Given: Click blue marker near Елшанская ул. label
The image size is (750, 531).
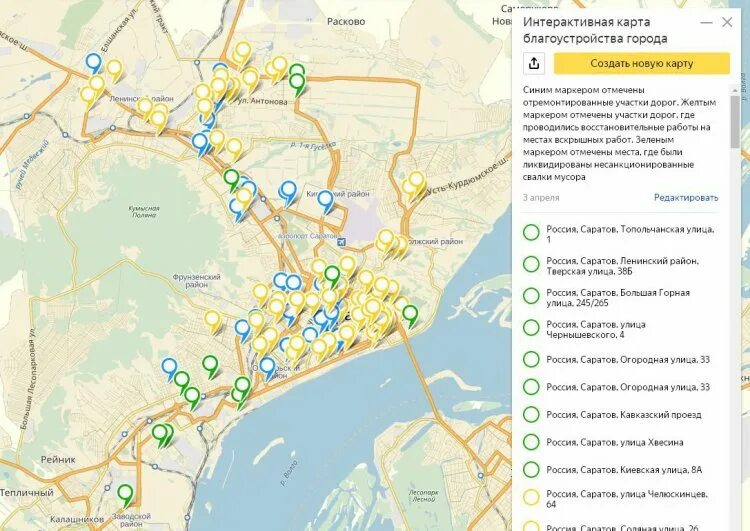Looking at the screenshot, I should tap(94, 63).
